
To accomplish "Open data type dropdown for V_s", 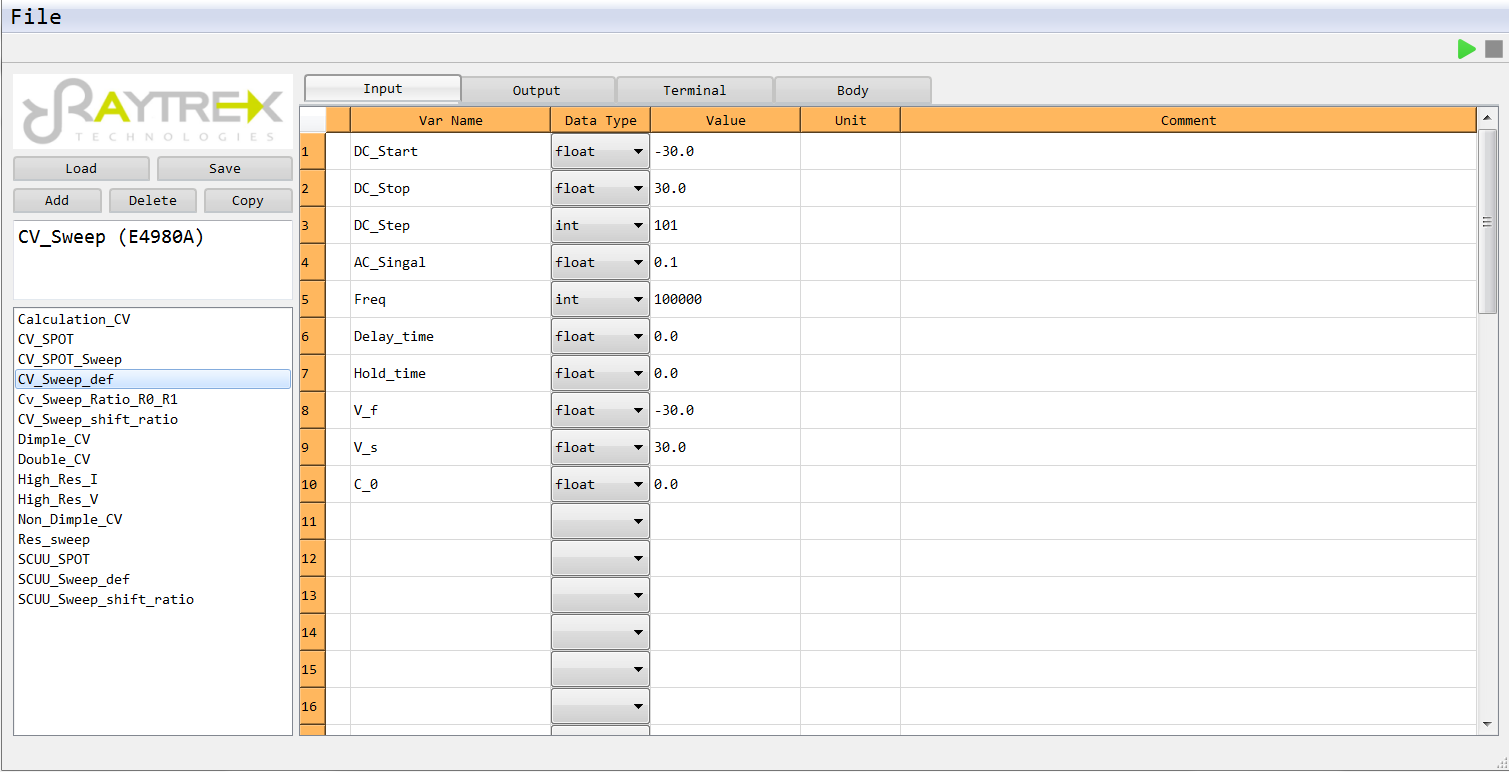I will coord(600,447).
